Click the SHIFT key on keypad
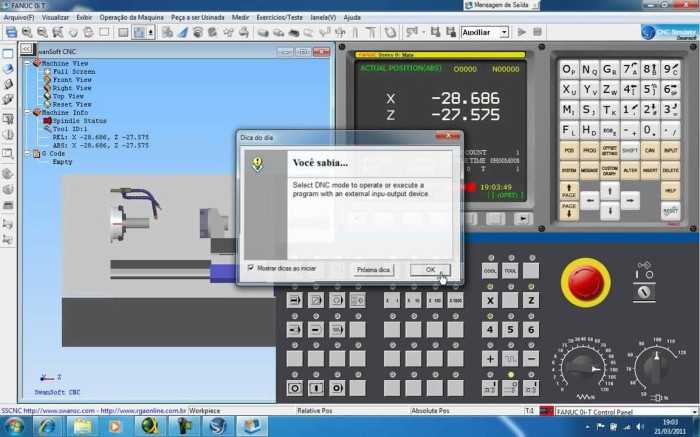Image resolution: width=700 pixels, height=437 pixels. point(630,151)
